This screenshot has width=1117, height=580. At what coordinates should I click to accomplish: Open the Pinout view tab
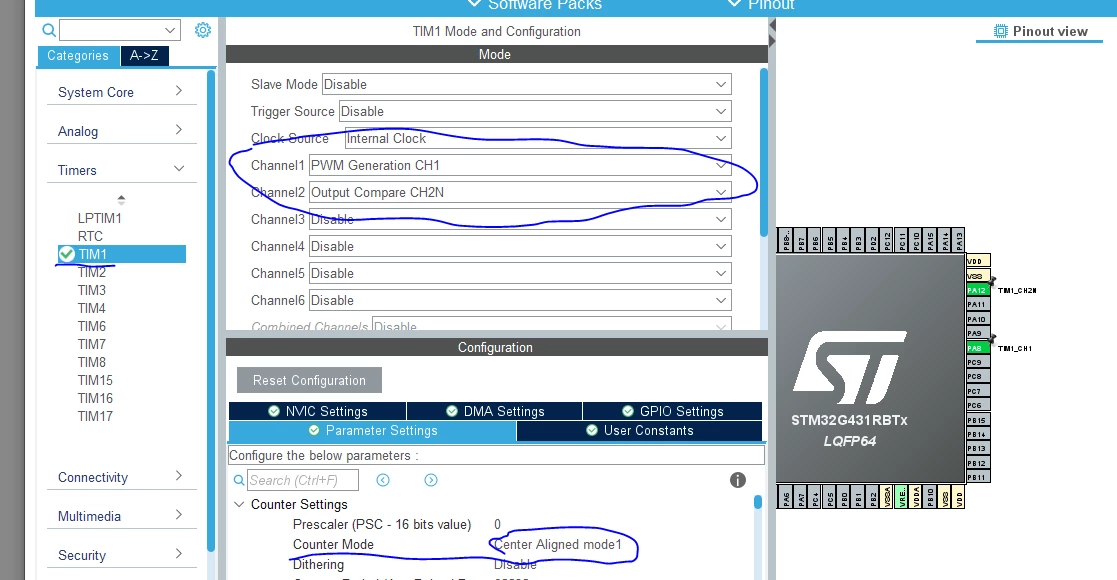point(1040,31)
